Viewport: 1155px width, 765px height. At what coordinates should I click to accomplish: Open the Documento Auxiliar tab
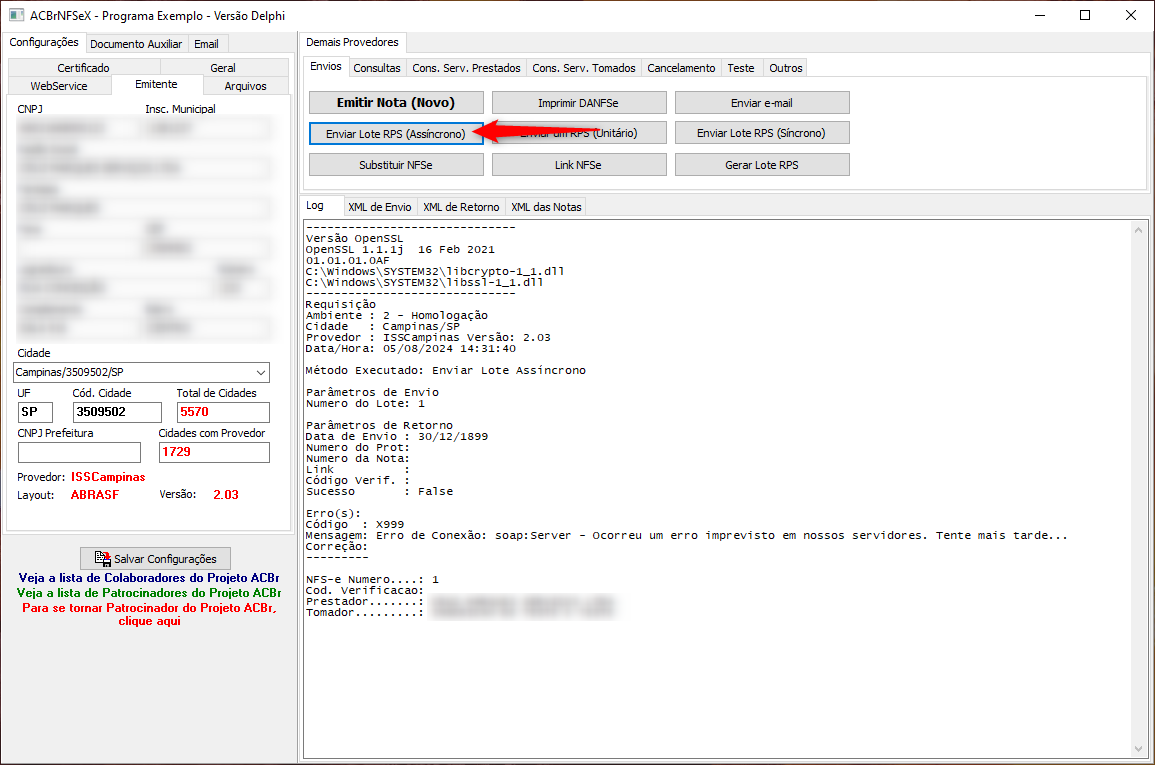tap(136, 44)
